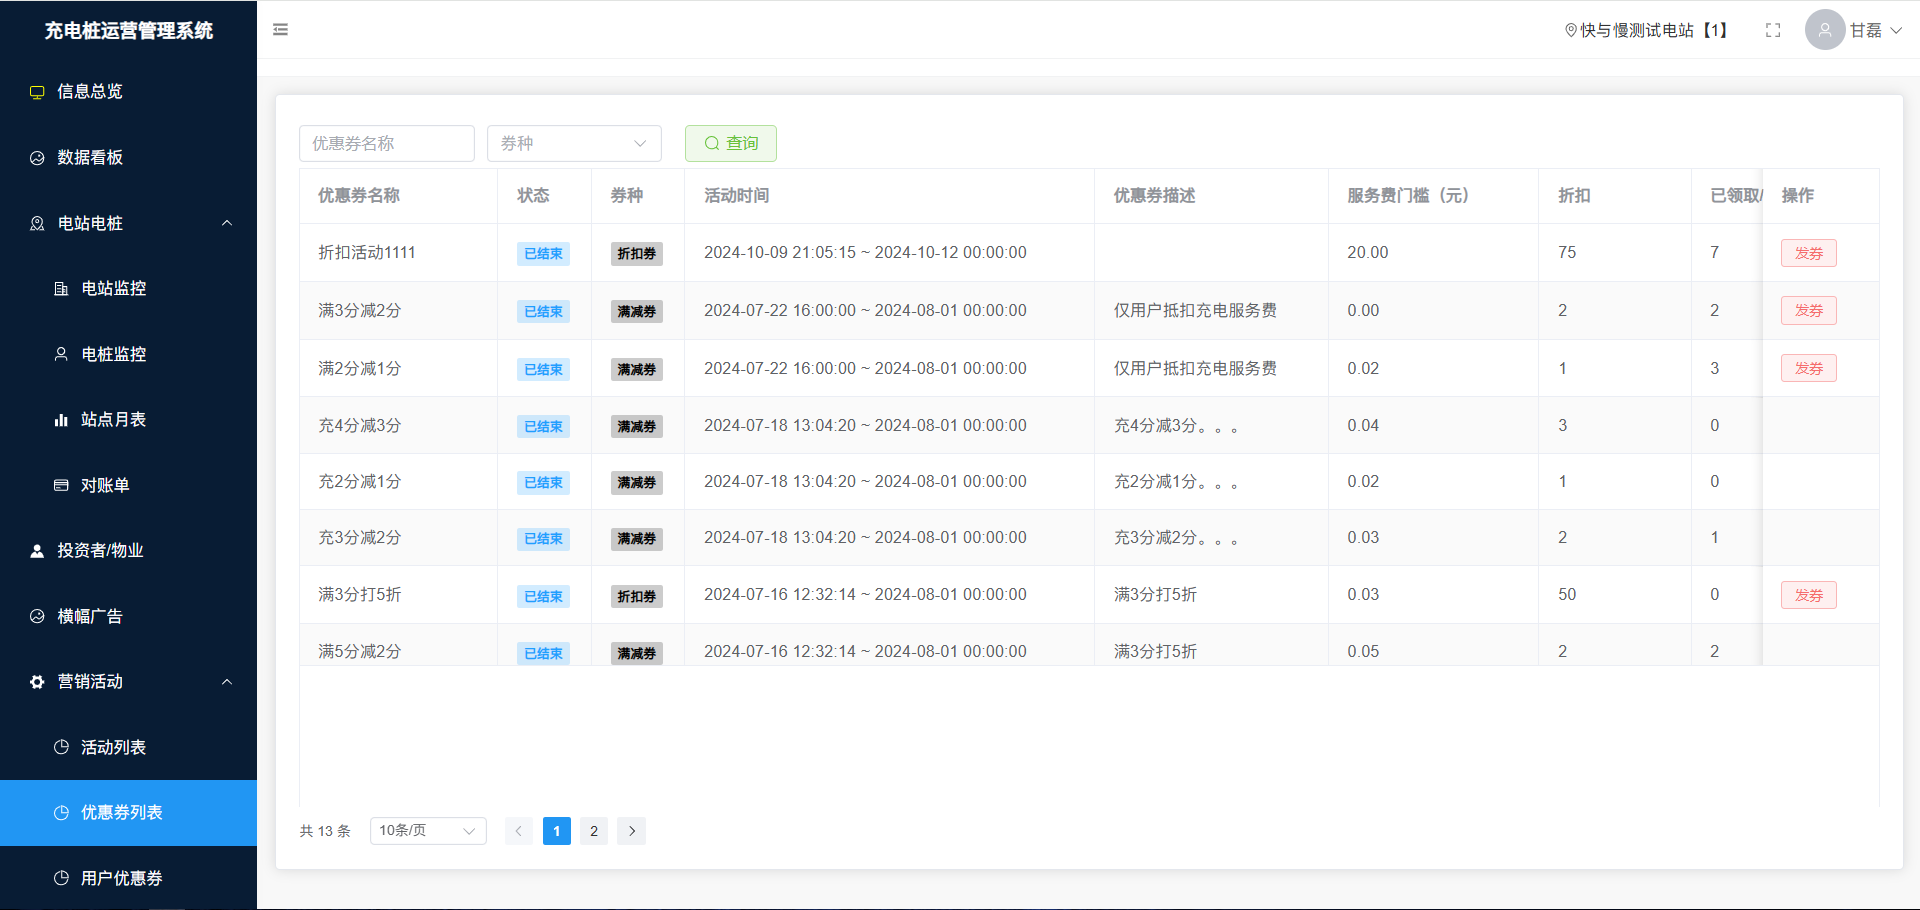Viewport: 1920px width, 910px height.
Task: Click the 对账单 card icon
Action: tap(61, 485)
